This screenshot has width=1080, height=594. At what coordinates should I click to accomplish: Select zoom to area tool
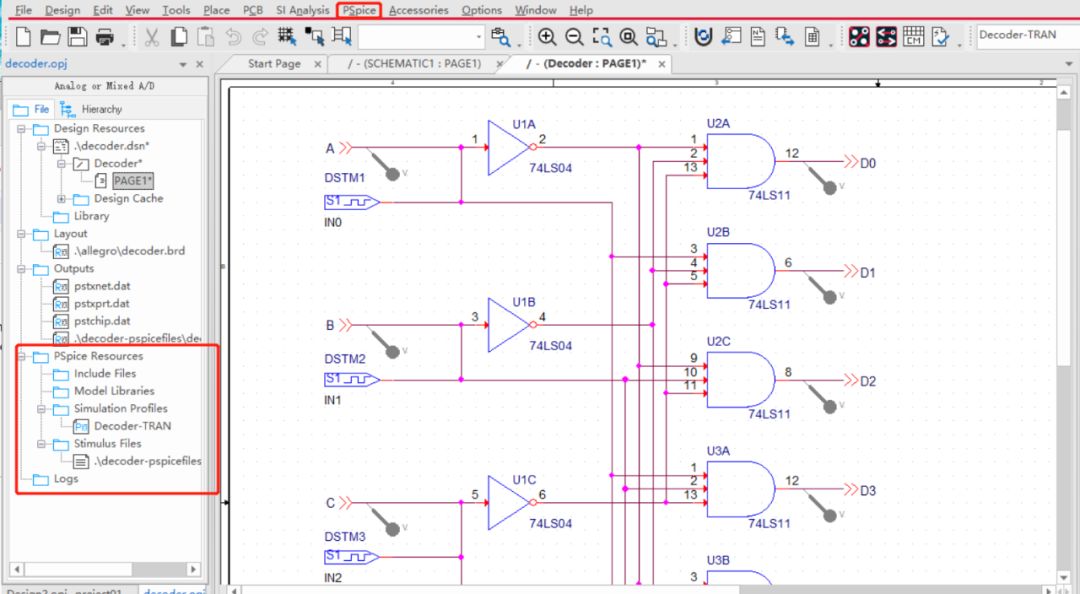pos(601,37)
